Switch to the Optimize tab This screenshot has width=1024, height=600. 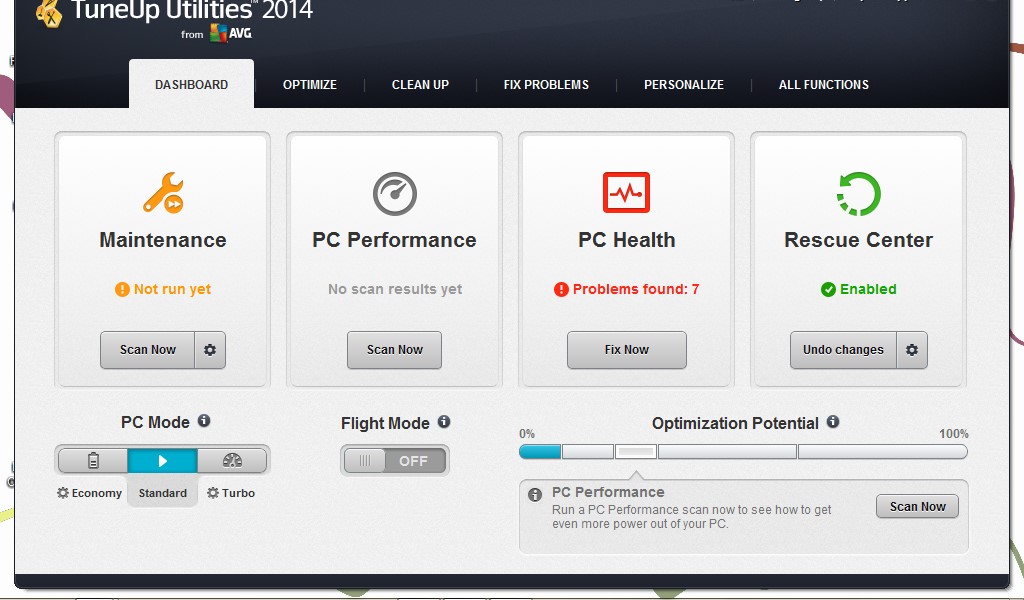tap(310, 84)
